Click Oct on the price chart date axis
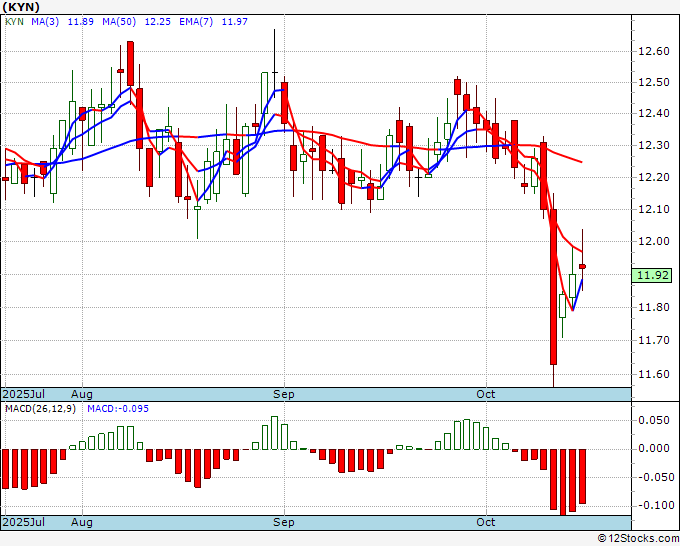Screen dimensions: 680x546 (486, 394)
